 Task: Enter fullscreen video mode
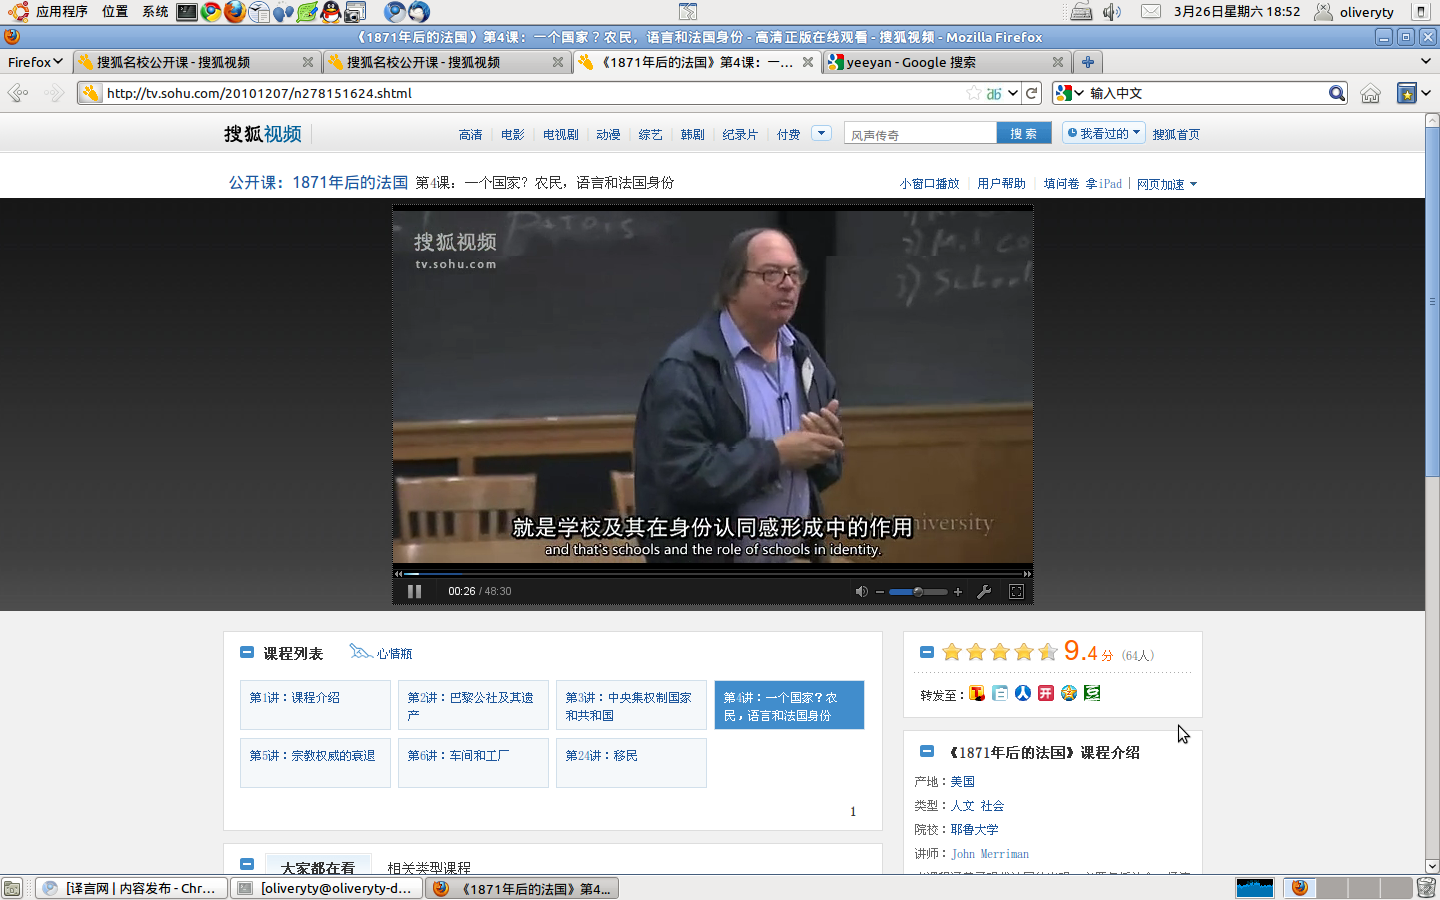click(1016, 591)
